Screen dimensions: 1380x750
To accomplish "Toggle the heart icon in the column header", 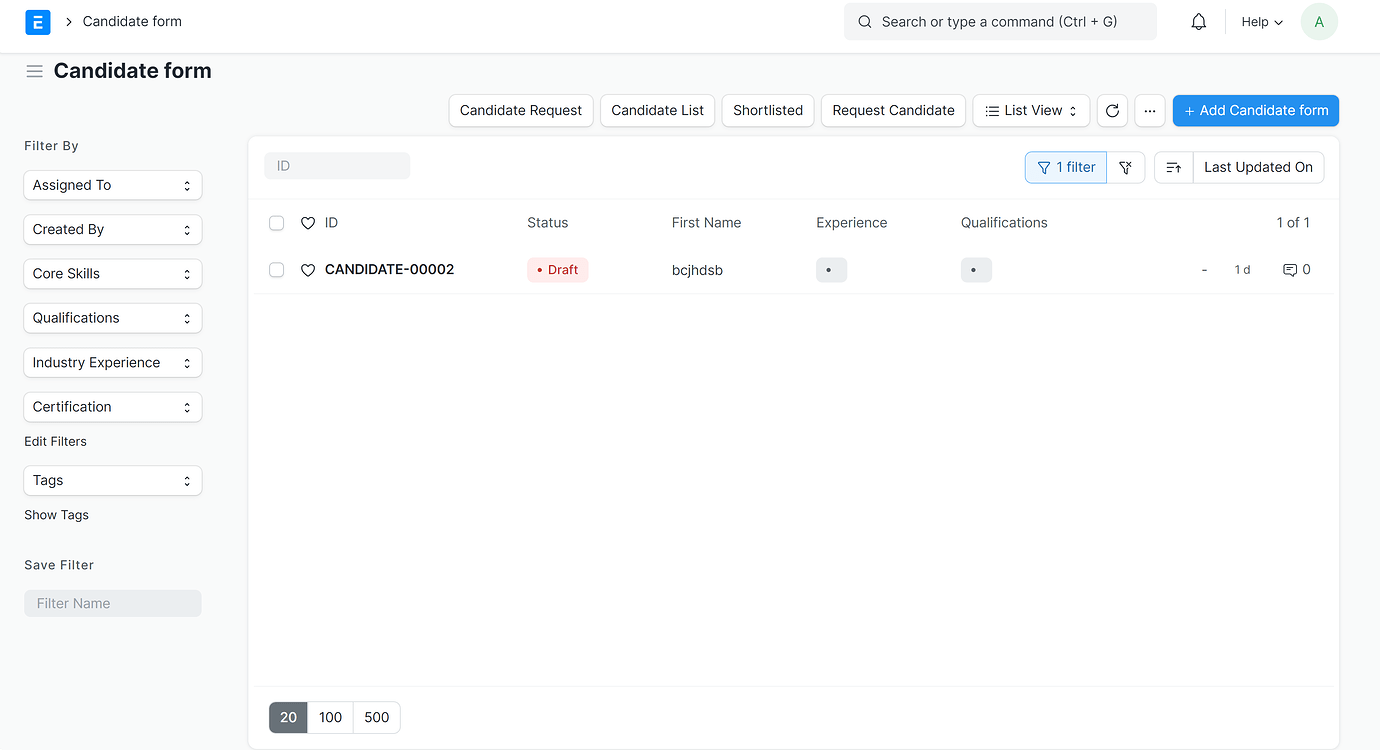I will [307, 223].
